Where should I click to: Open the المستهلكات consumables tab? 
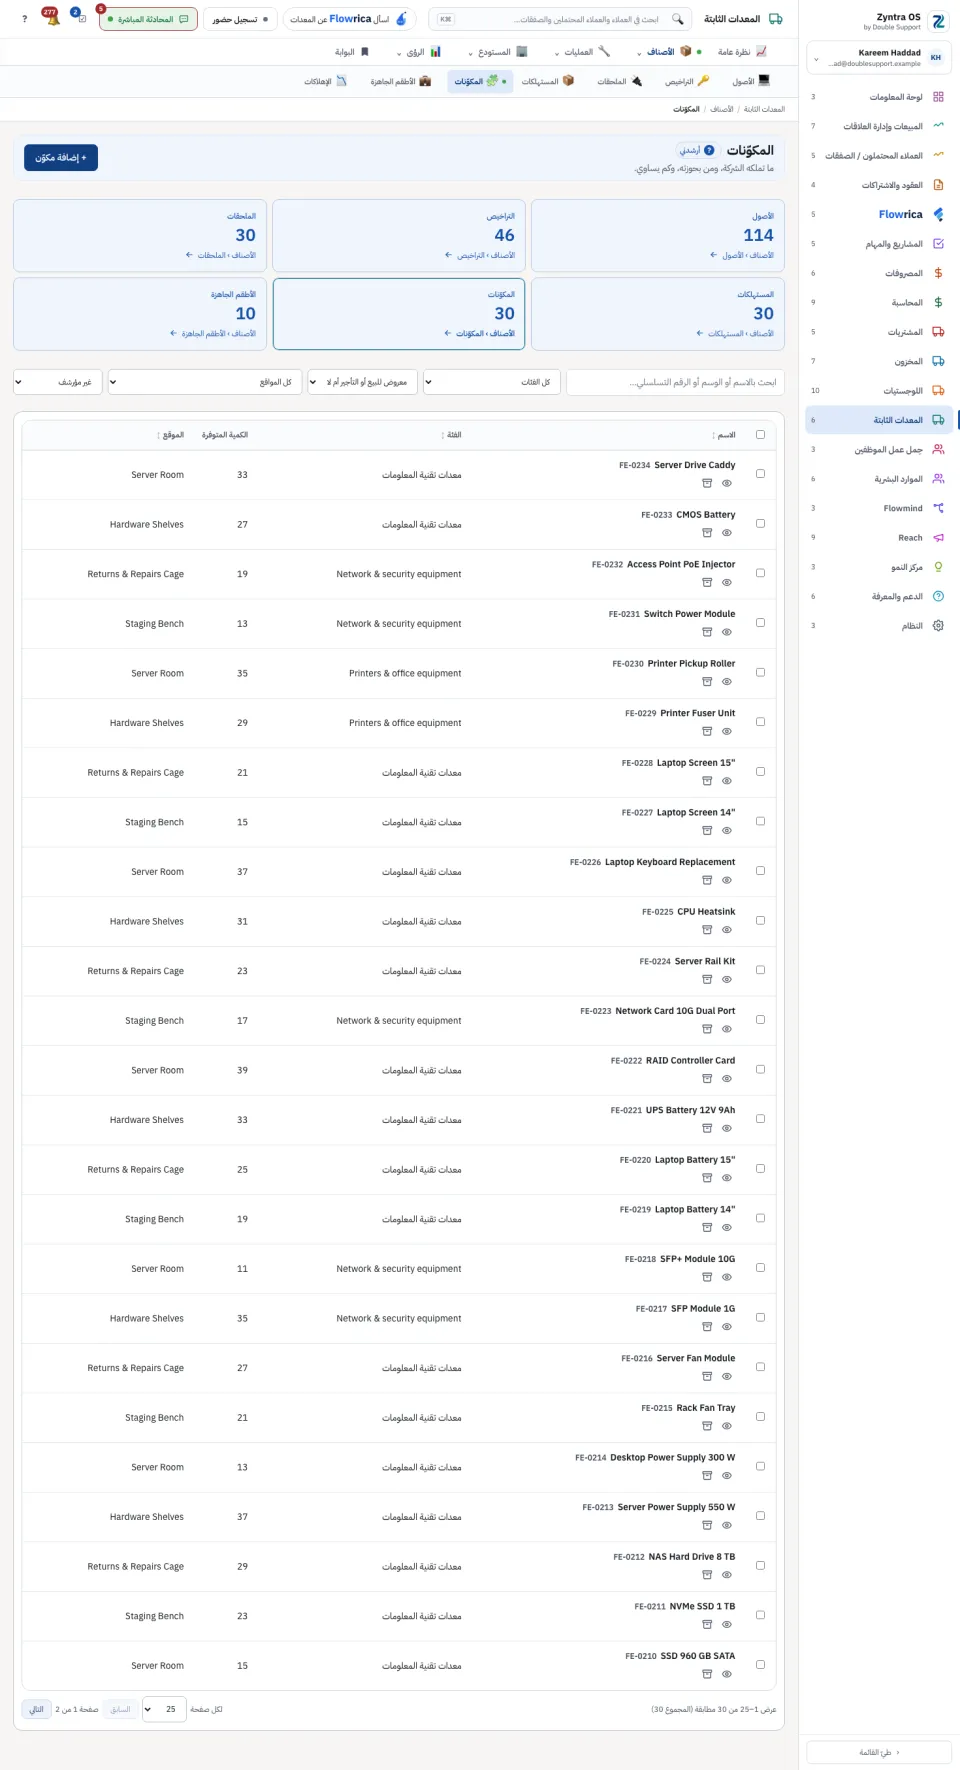click(x=548, y=81)
